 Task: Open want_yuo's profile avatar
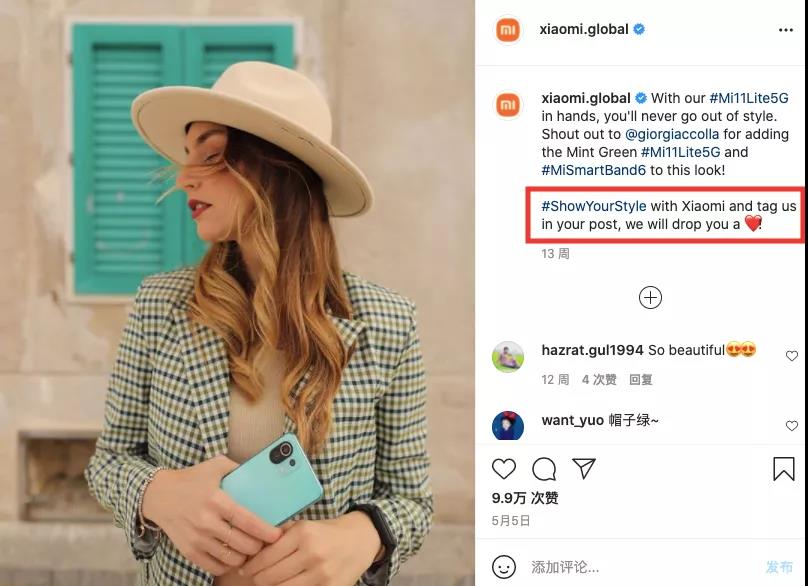coord(508,426)
